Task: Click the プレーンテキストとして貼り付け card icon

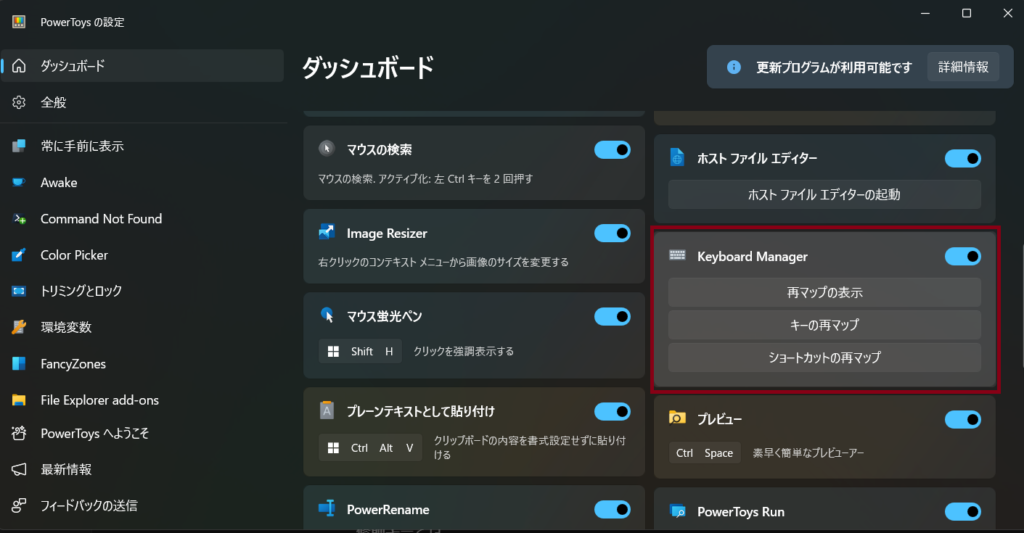Action: click(x=327, y=410)
